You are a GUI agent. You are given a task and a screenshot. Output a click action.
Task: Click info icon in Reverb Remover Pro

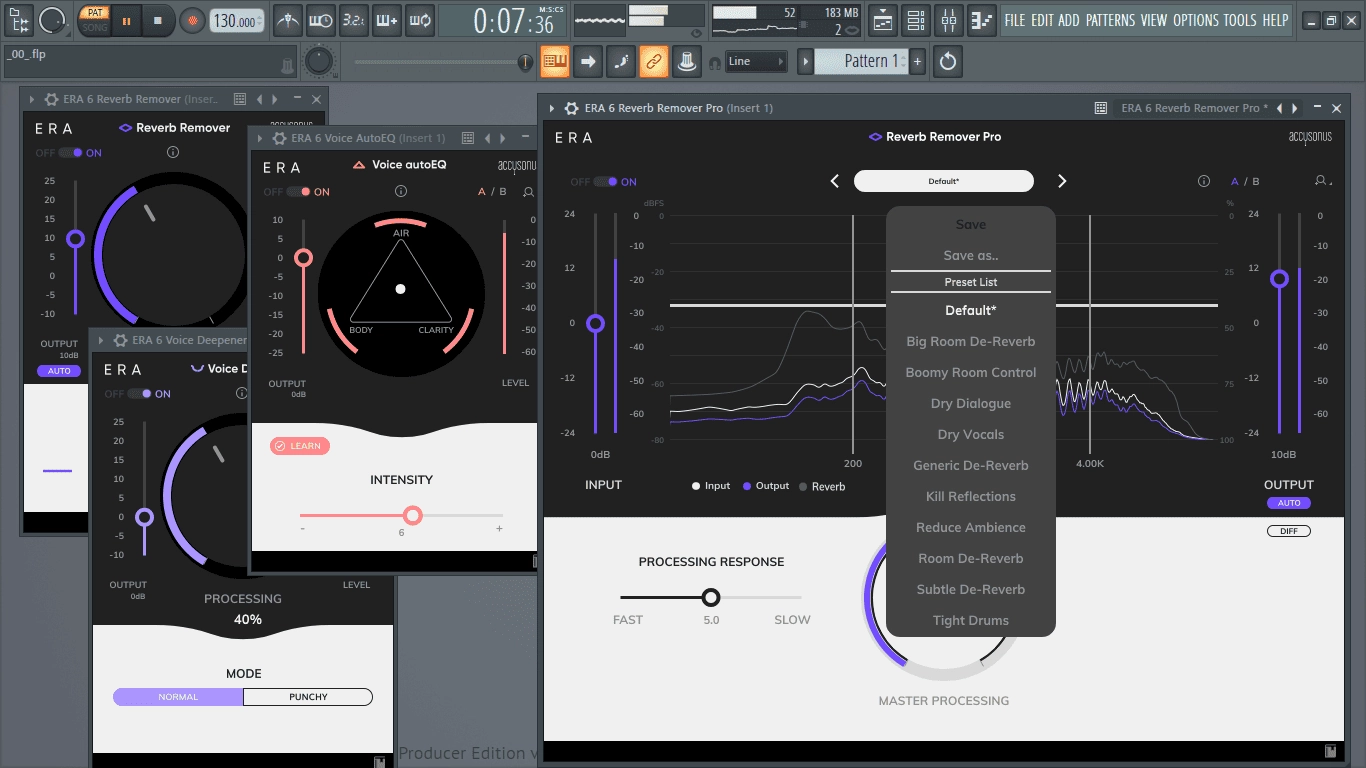1204,181
